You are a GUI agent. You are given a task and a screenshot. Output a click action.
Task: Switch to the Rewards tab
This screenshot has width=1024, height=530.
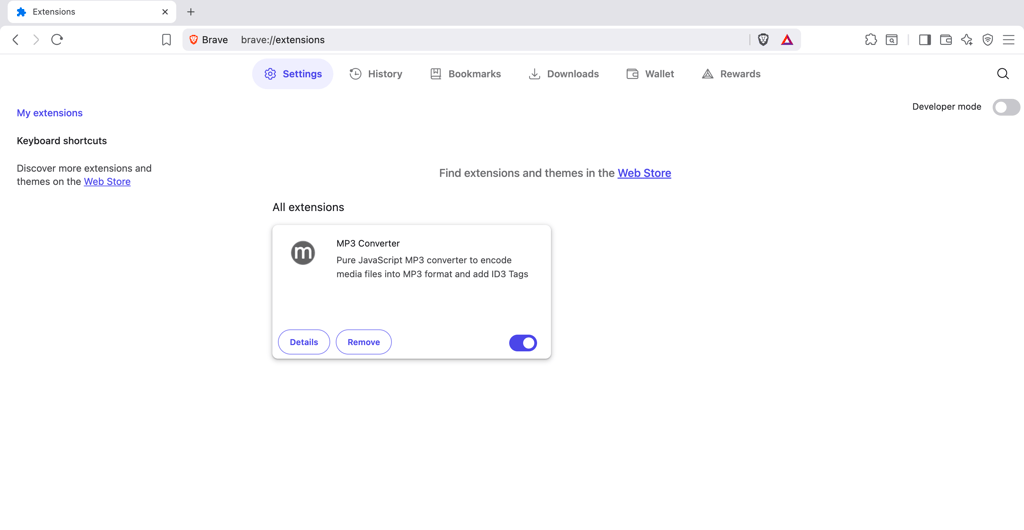(730, 74)
